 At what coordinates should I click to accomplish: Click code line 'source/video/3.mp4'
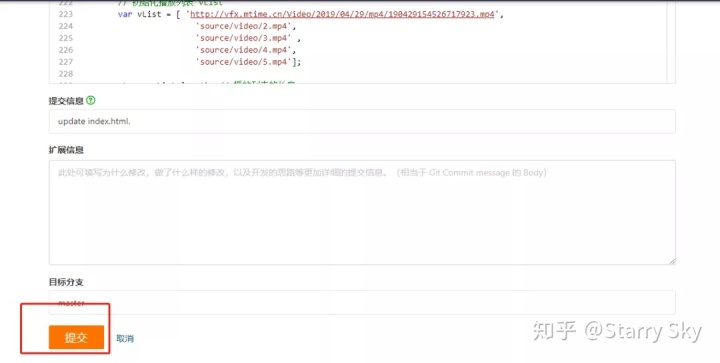click(248, 38)
